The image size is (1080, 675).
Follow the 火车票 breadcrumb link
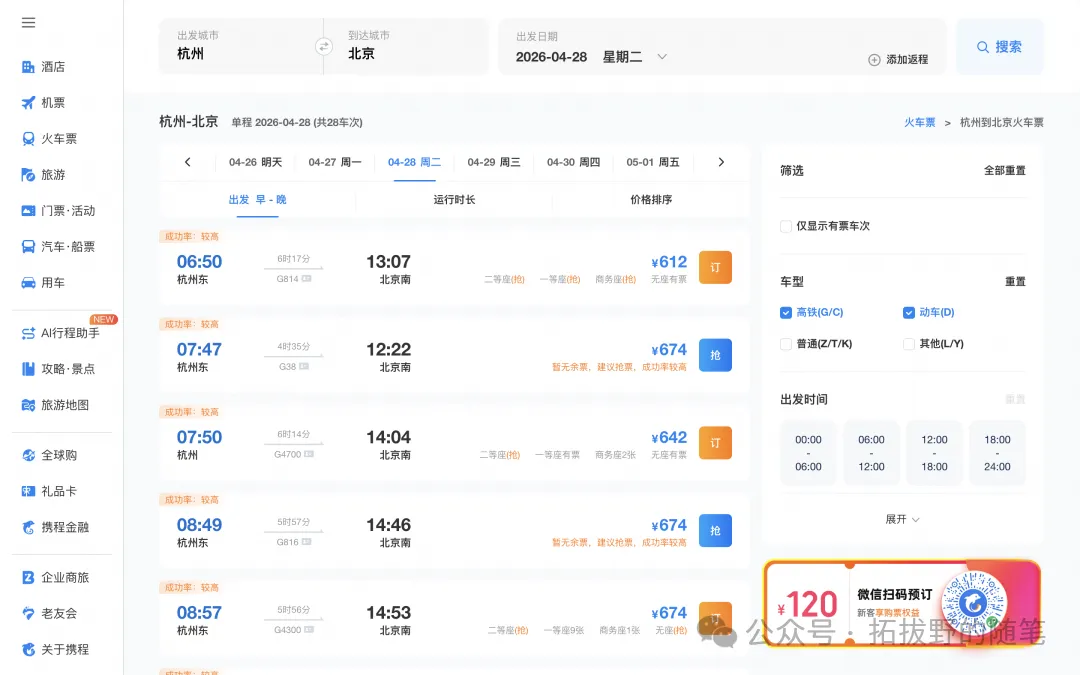pyautogui.click(x=920, y=123)
